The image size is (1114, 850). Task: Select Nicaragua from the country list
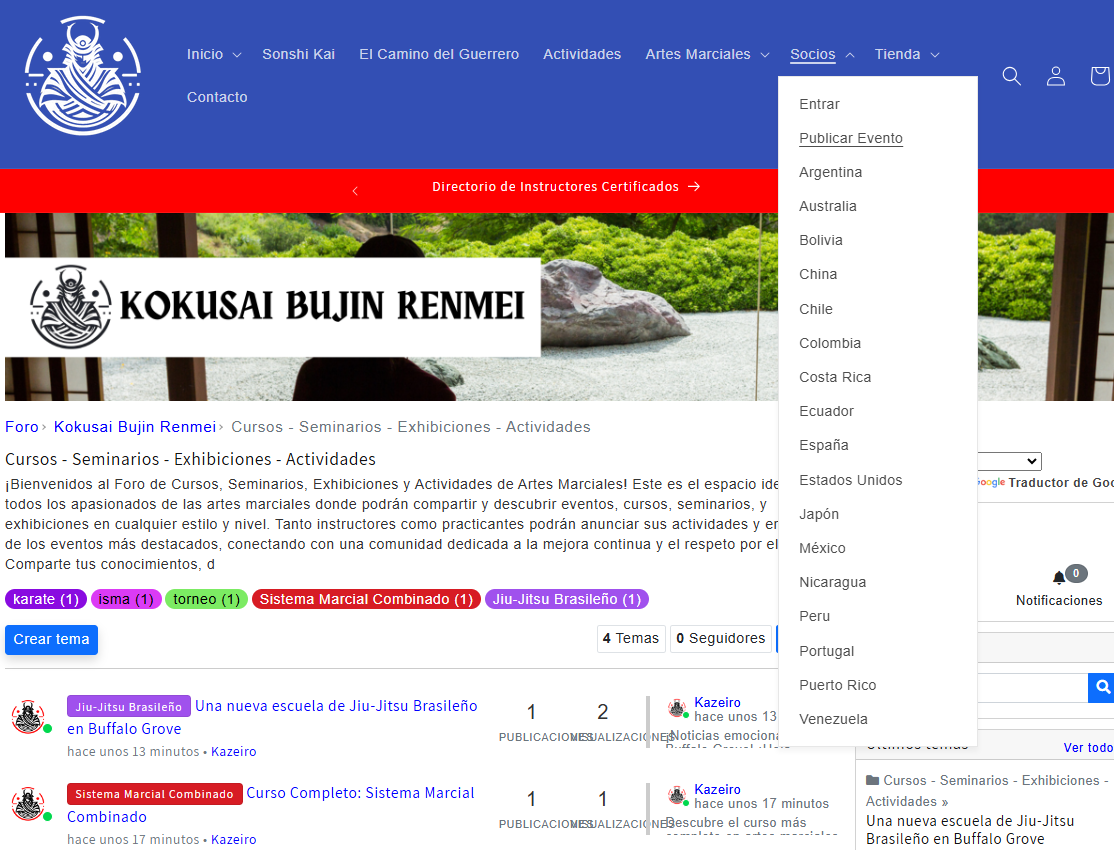tap(833, 582)
